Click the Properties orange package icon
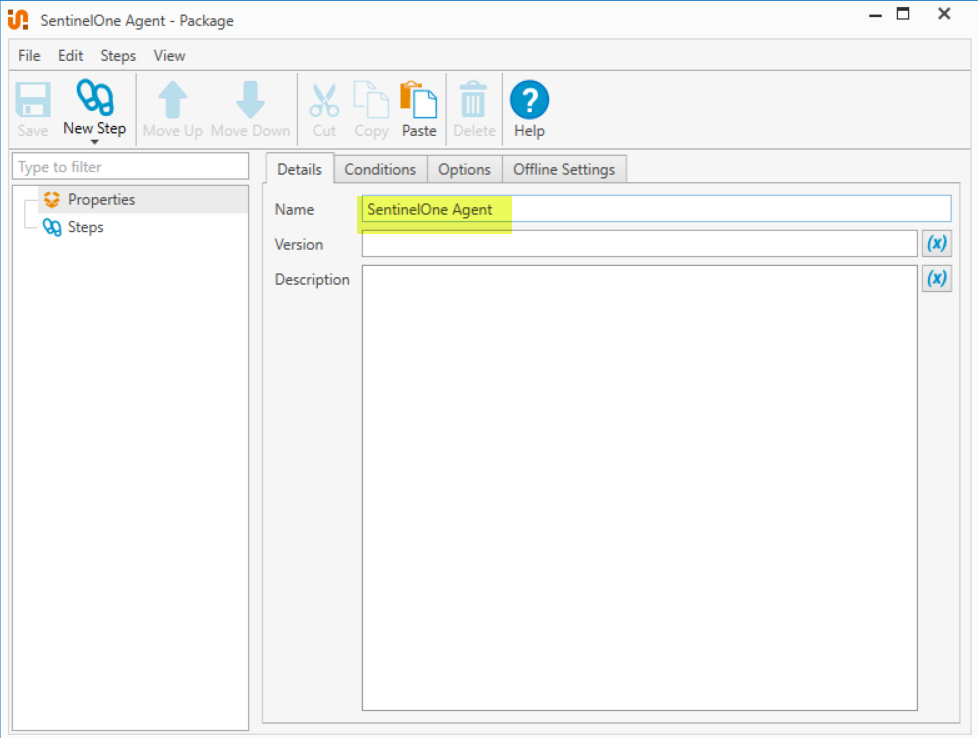Viewport: 978px width, 738px height. (x=52, y=200)
